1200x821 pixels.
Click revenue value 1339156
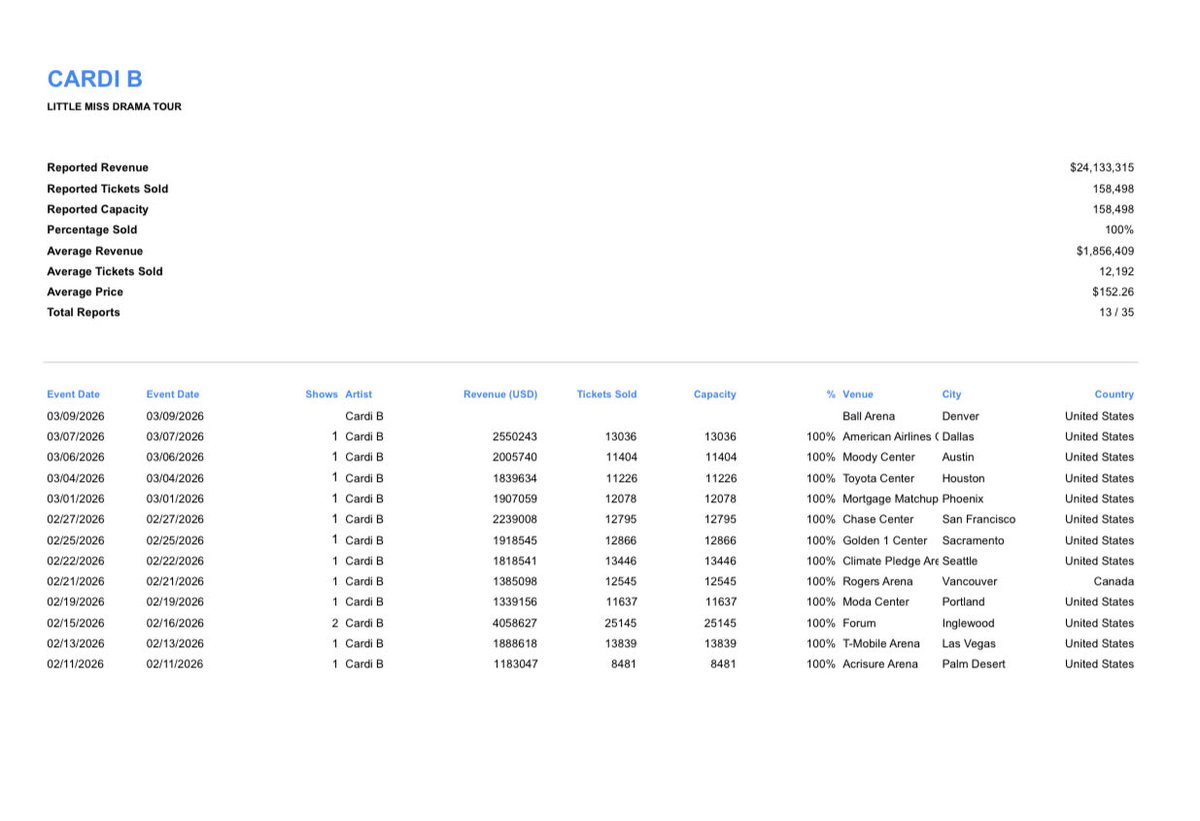click(515, 602)
